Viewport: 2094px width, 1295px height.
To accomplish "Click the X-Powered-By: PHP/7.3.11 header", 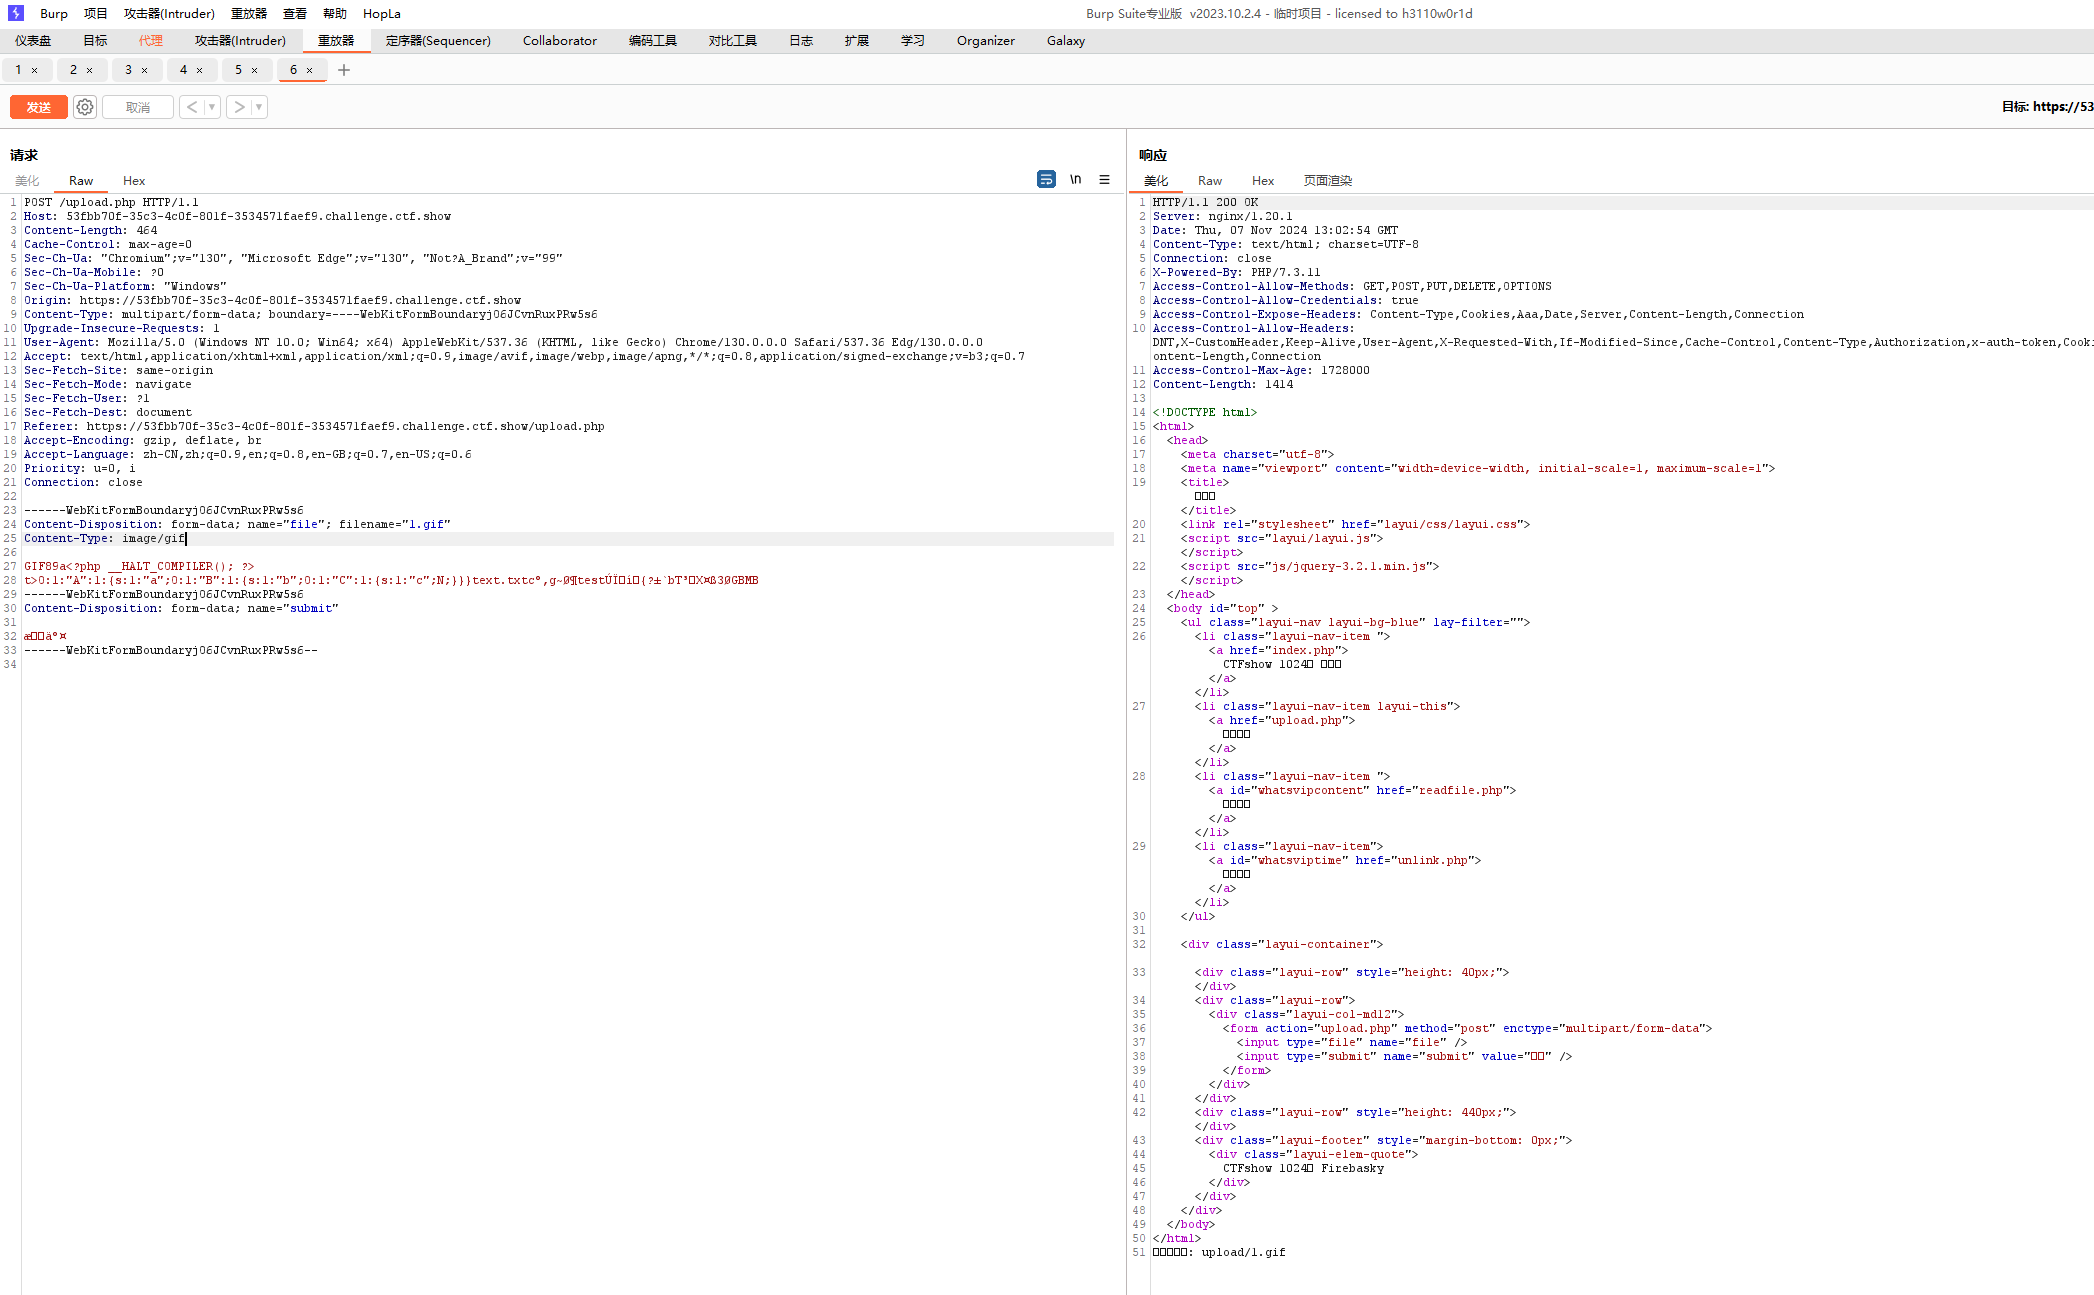I will click(x=1236, y=272).
